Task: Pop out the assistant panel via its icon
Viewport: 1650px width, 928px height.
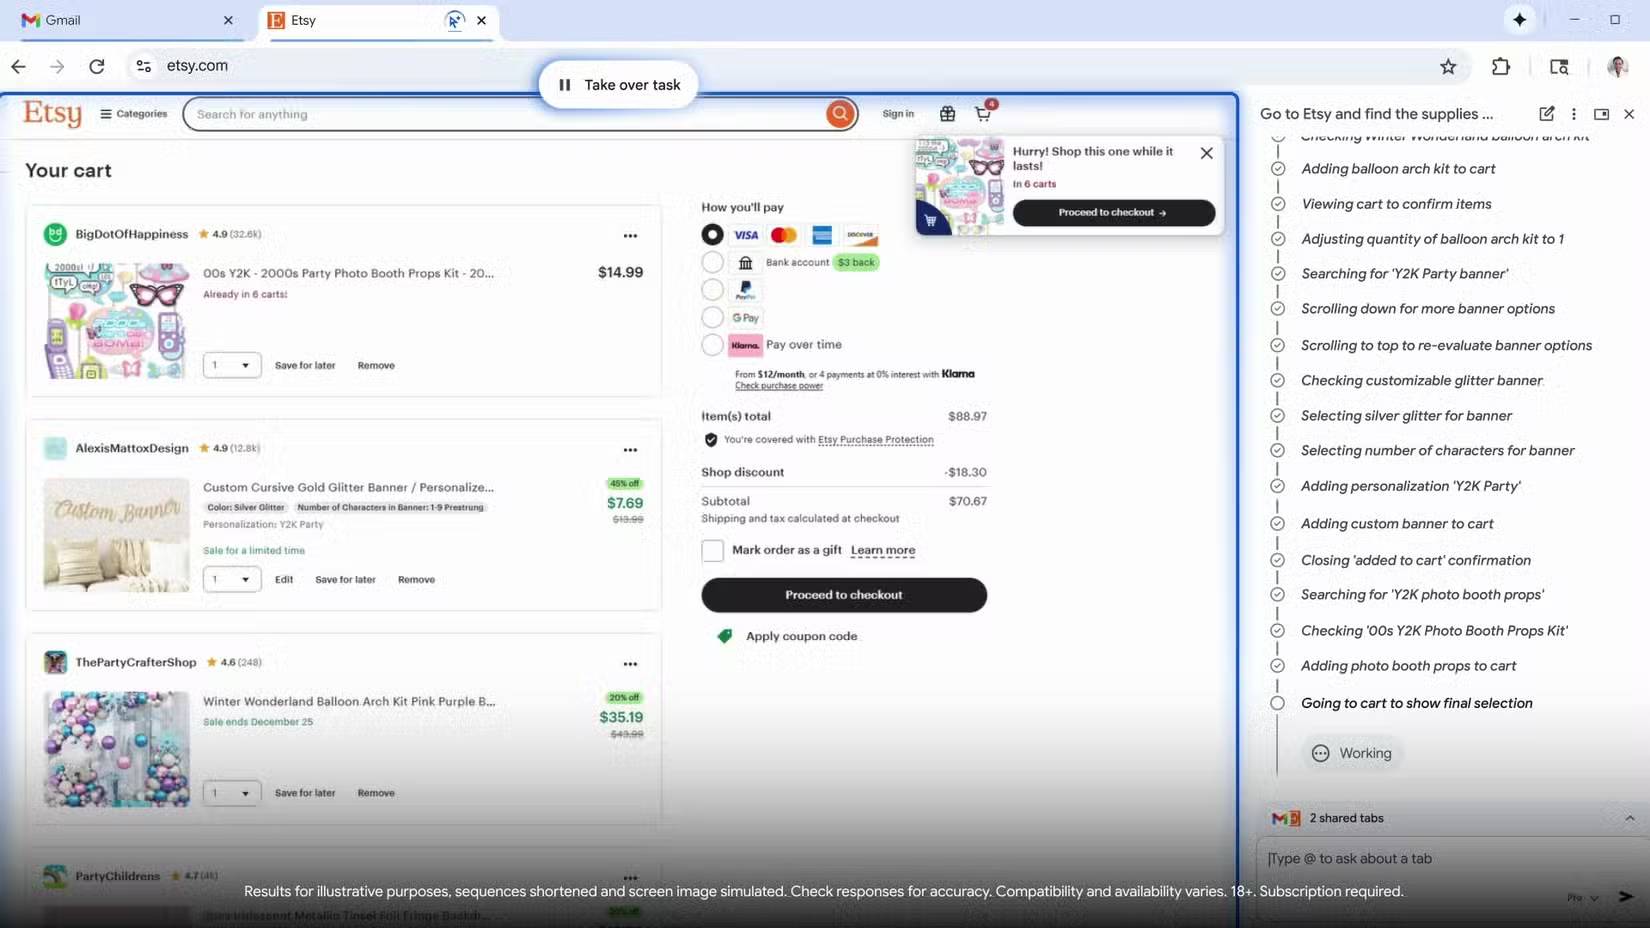Action: pyautogui.click(x=1601, y=114)
